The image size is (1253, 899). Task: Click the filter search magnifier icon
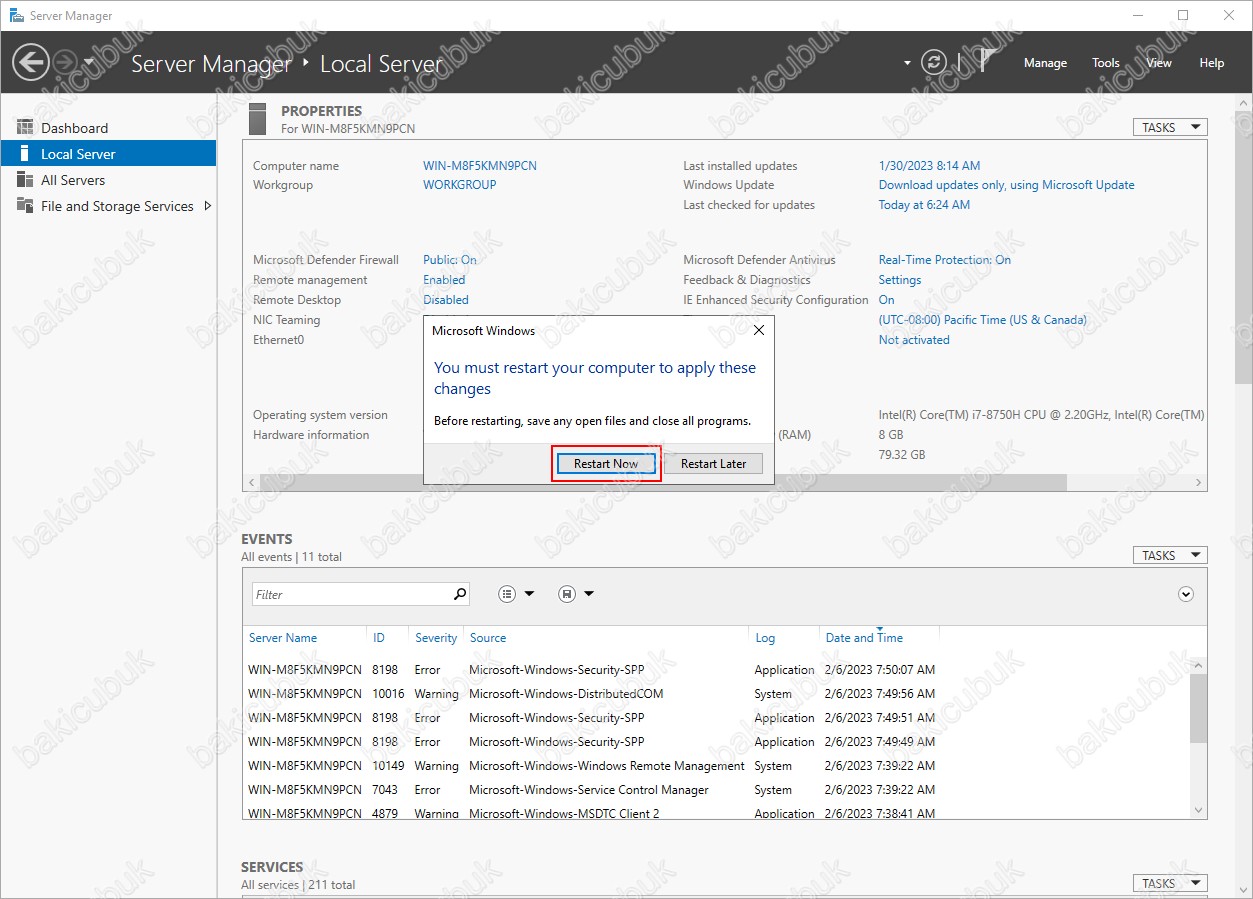460,594
